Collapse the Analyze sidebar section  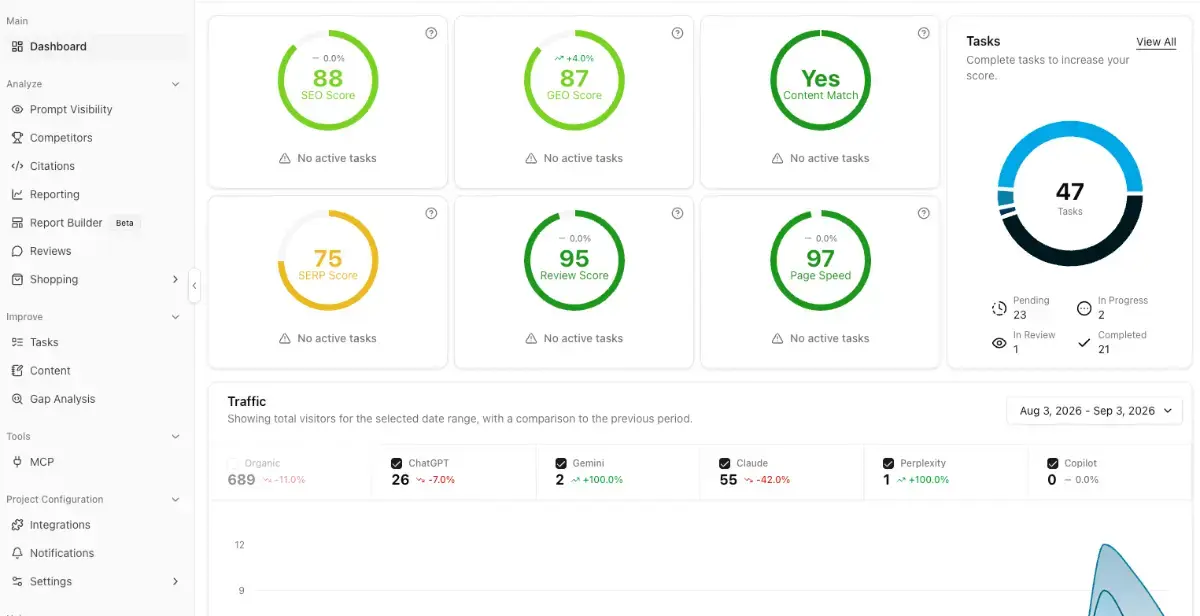tap(175, 85)
